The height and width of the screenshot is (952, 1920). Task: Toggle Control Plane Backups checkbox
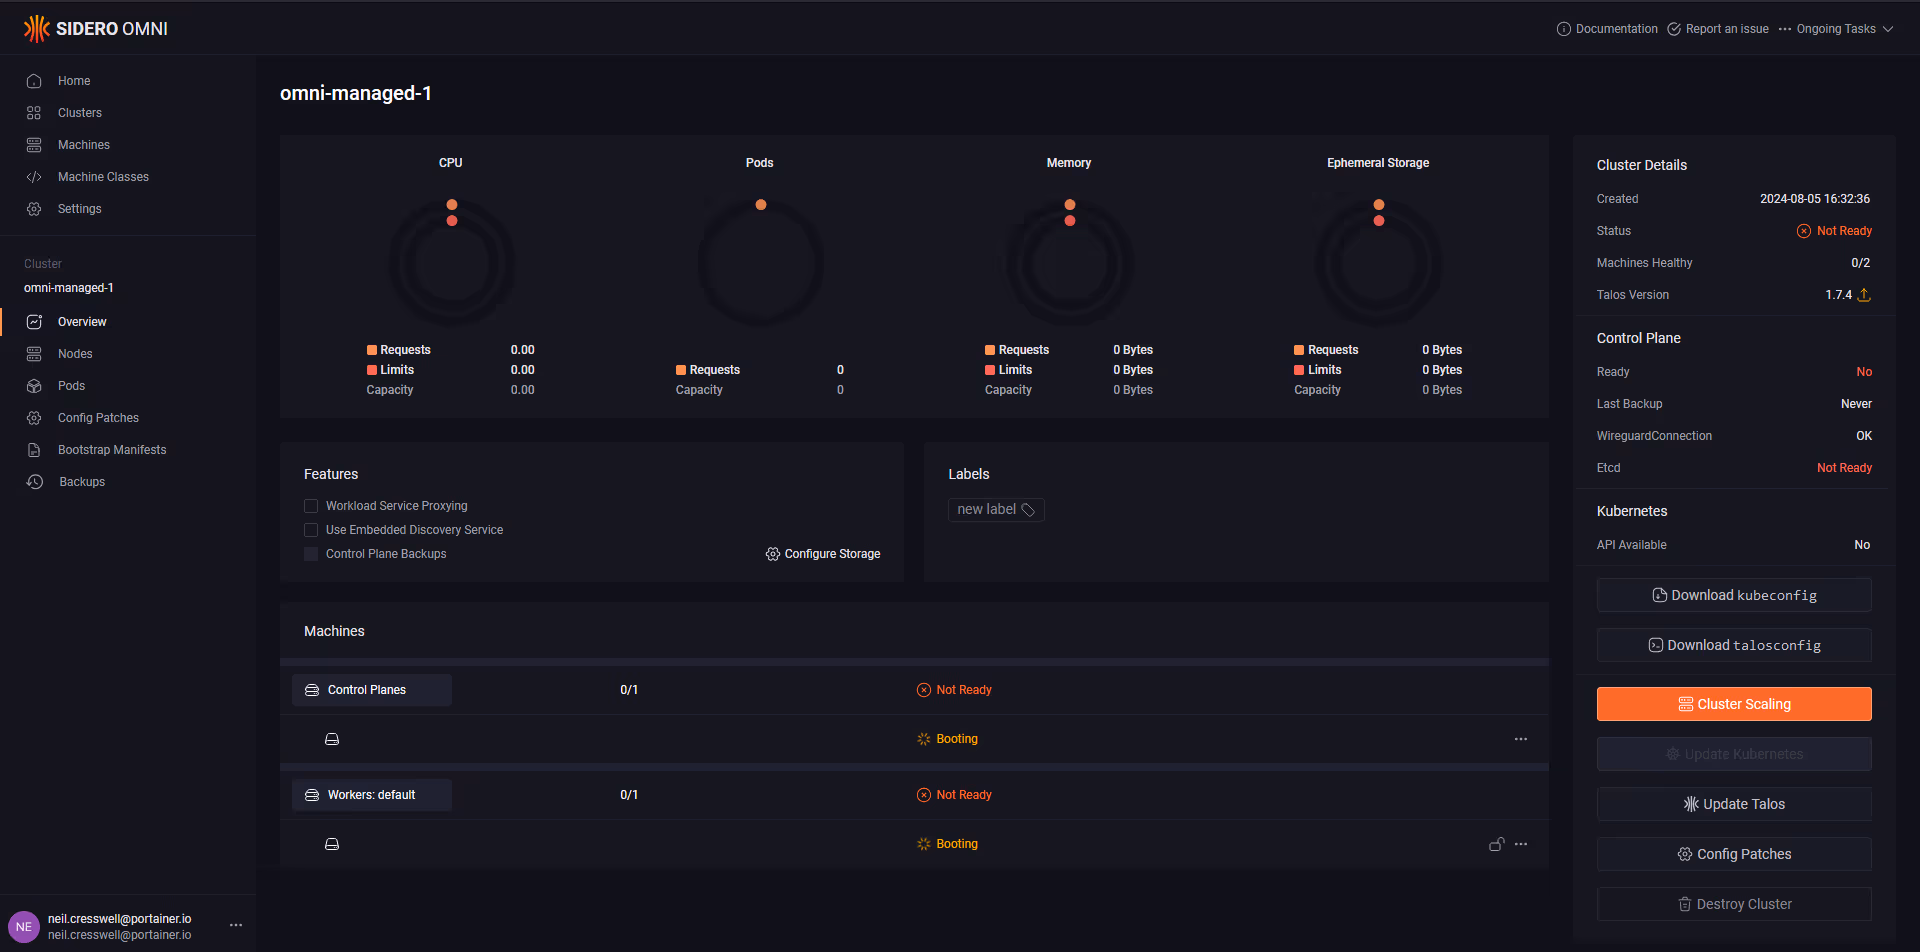pos(311,554)
